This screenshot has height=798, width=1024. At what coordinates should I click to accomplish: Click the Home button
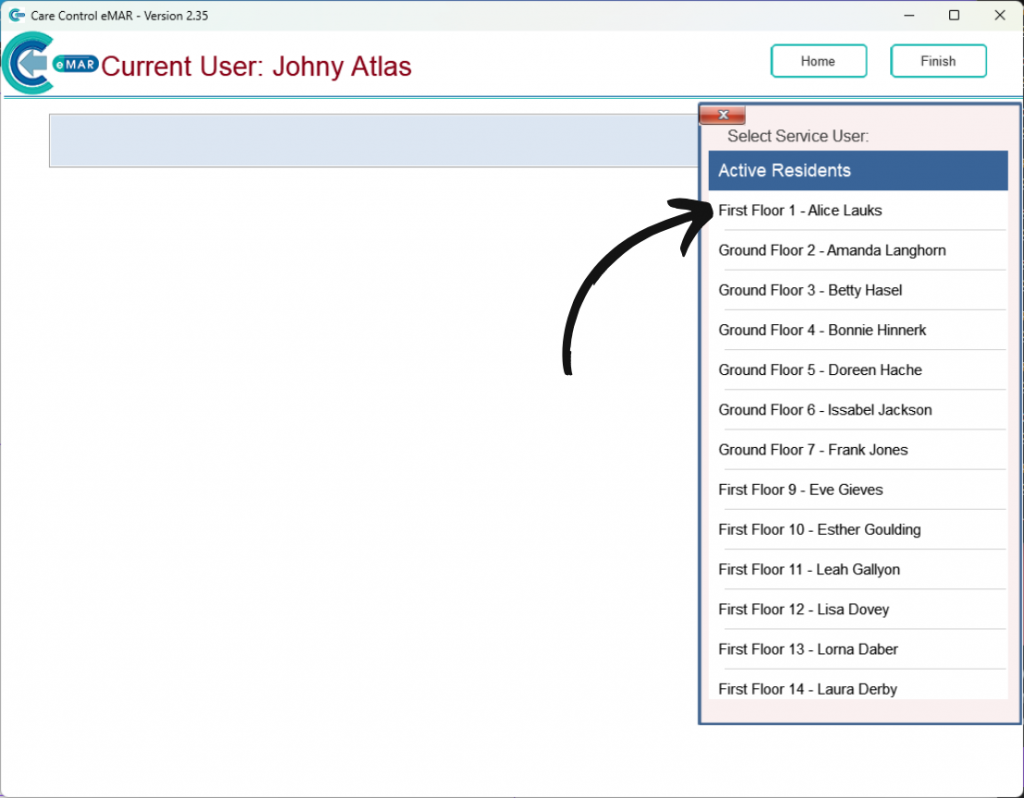[818, 60]
